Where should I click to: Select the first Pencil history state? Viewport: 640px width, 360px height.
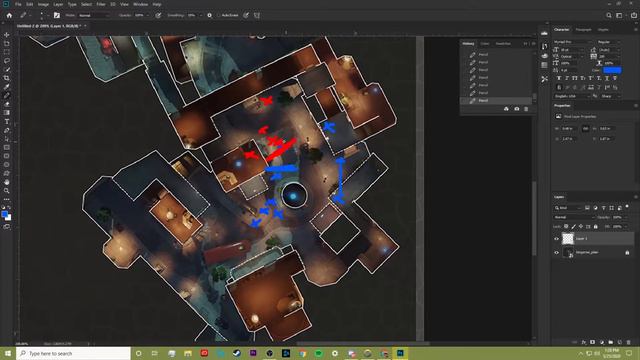pos(496,54)
